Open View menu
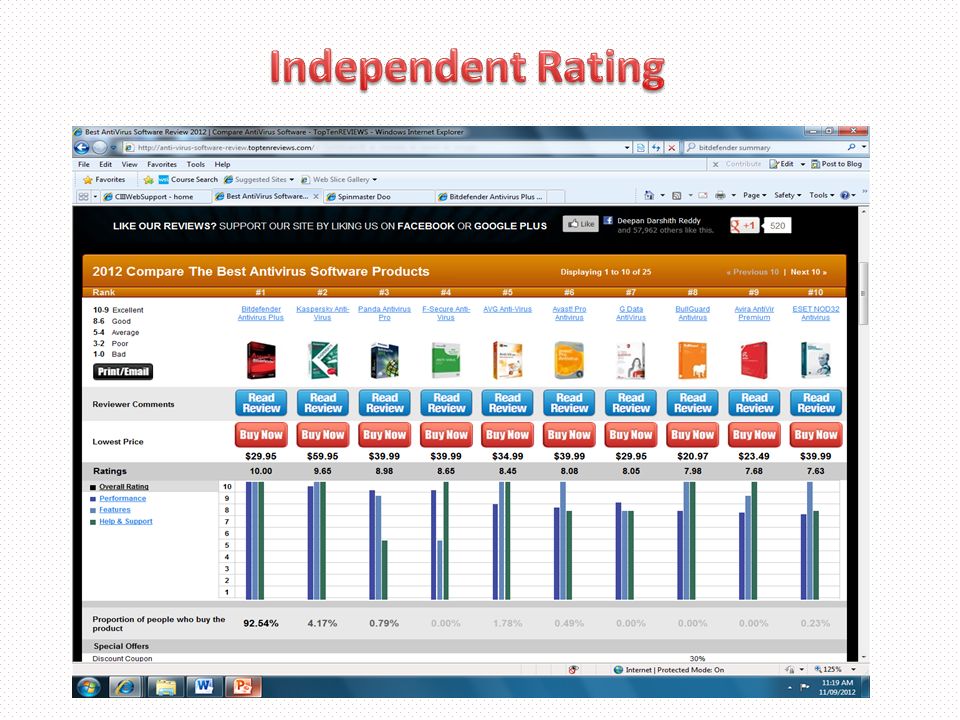 (129, 164)
